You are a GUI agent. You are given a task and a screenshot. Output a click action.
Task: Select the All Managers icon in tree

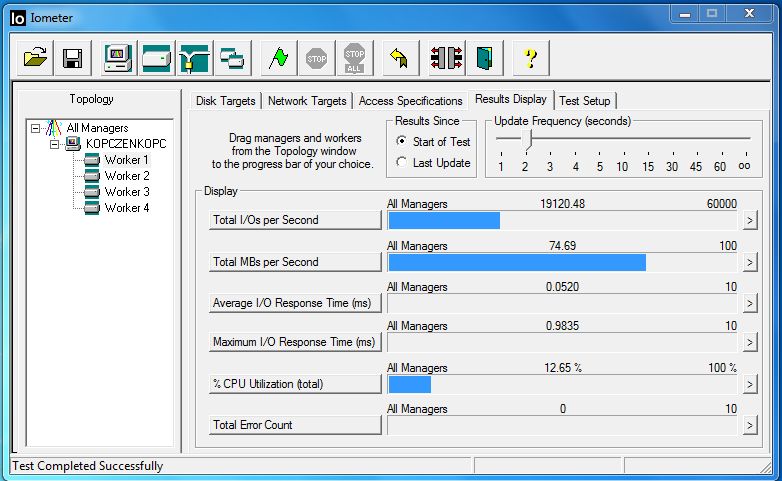54,128
